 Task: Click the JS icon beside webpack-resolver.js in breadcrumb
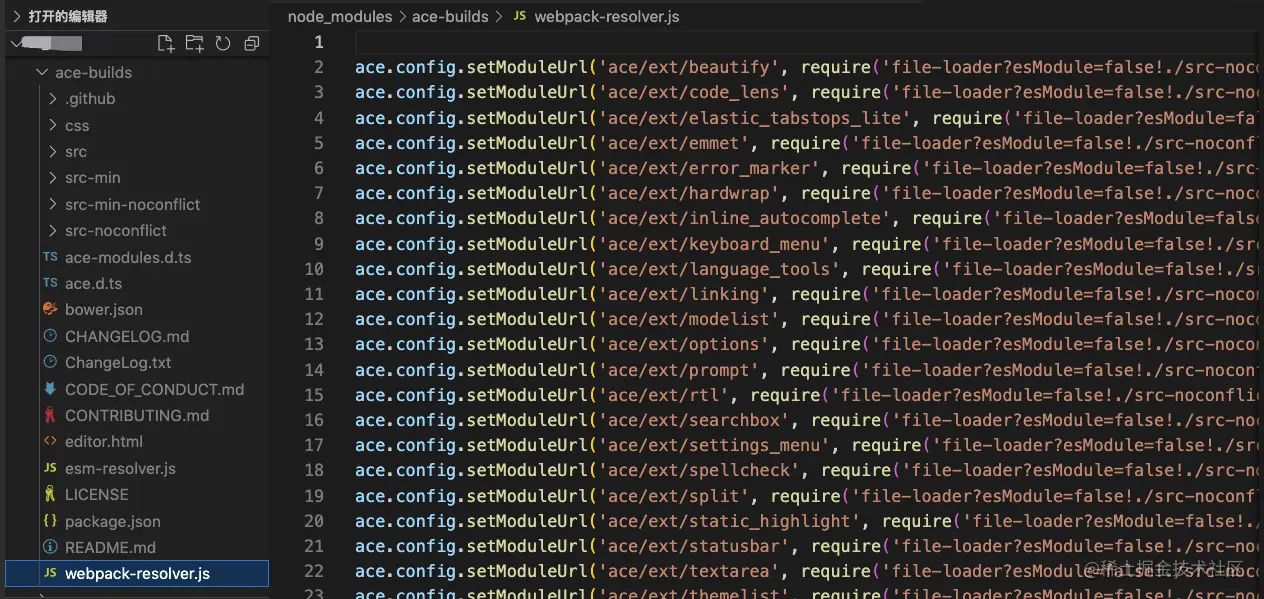coord(519,16)
